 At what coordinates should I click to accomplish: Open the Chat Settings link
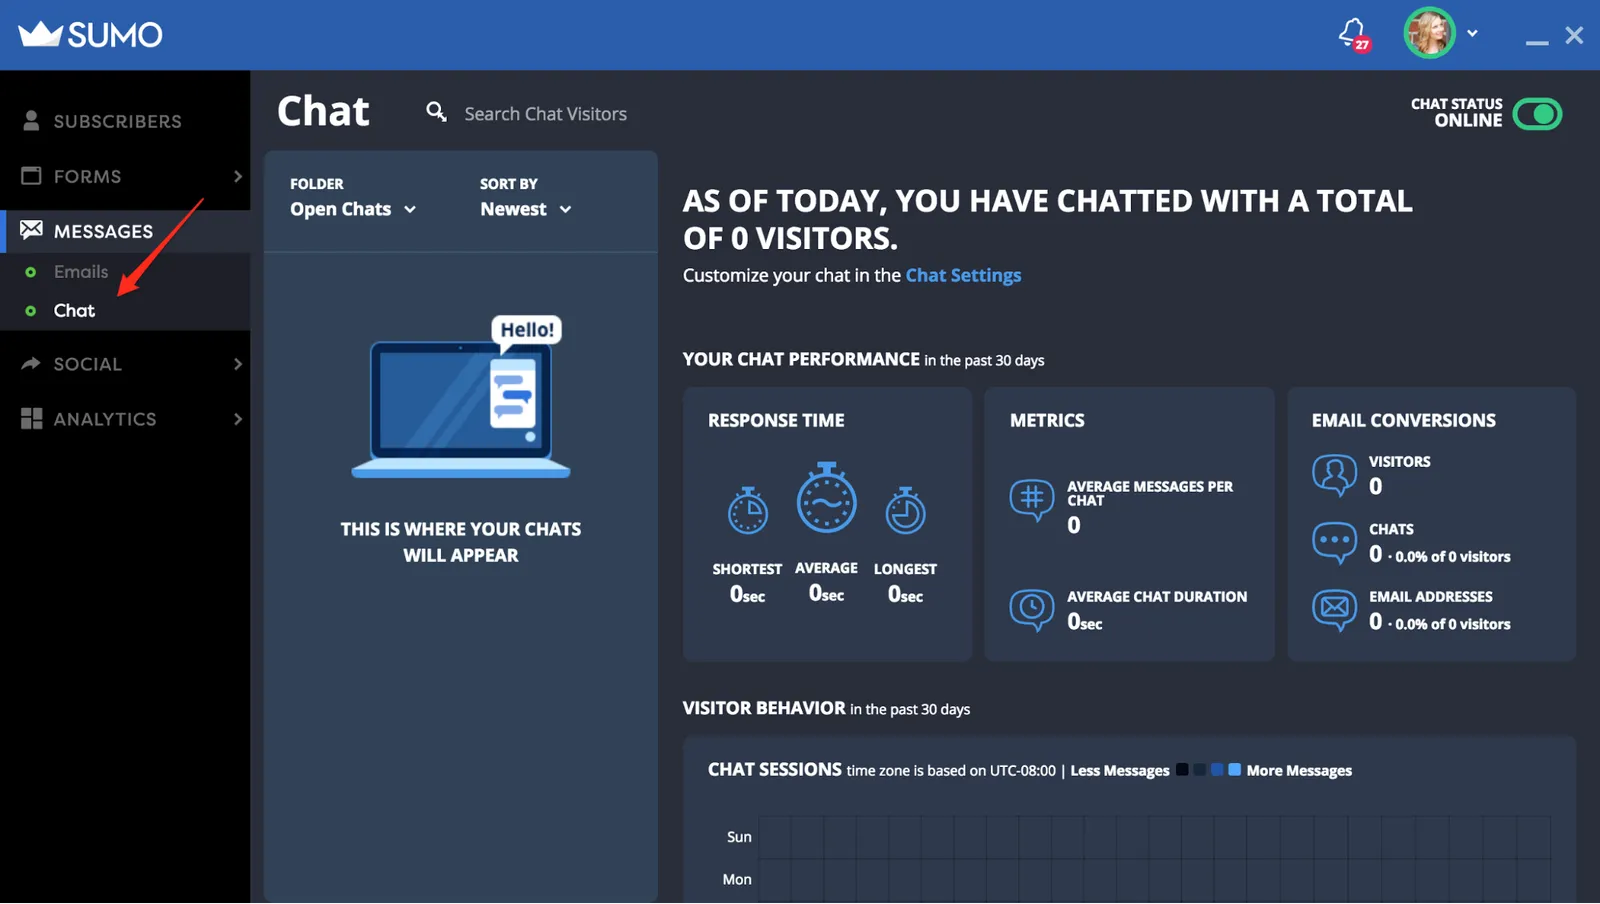(x=963, y=275)
